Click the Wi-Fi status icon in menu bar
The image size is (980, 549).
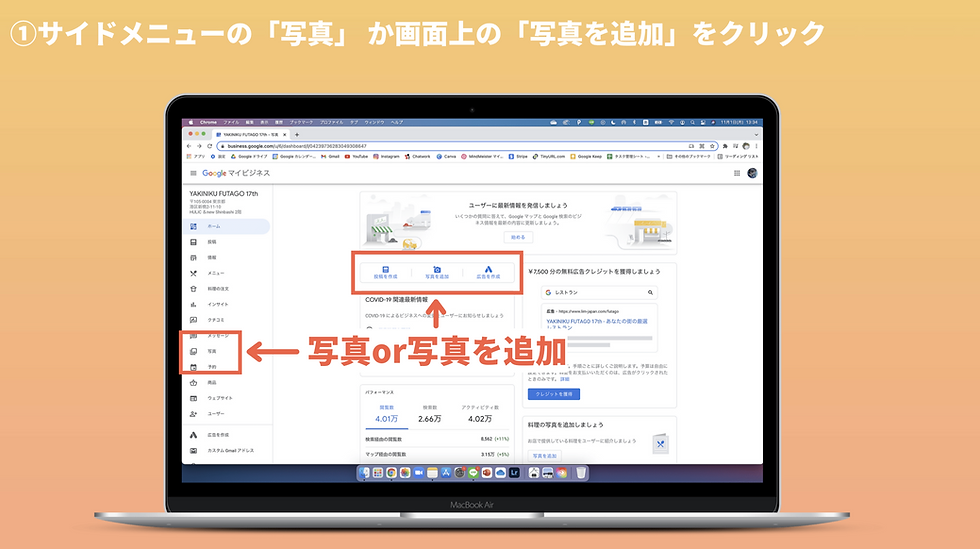(x=672, y=123)
